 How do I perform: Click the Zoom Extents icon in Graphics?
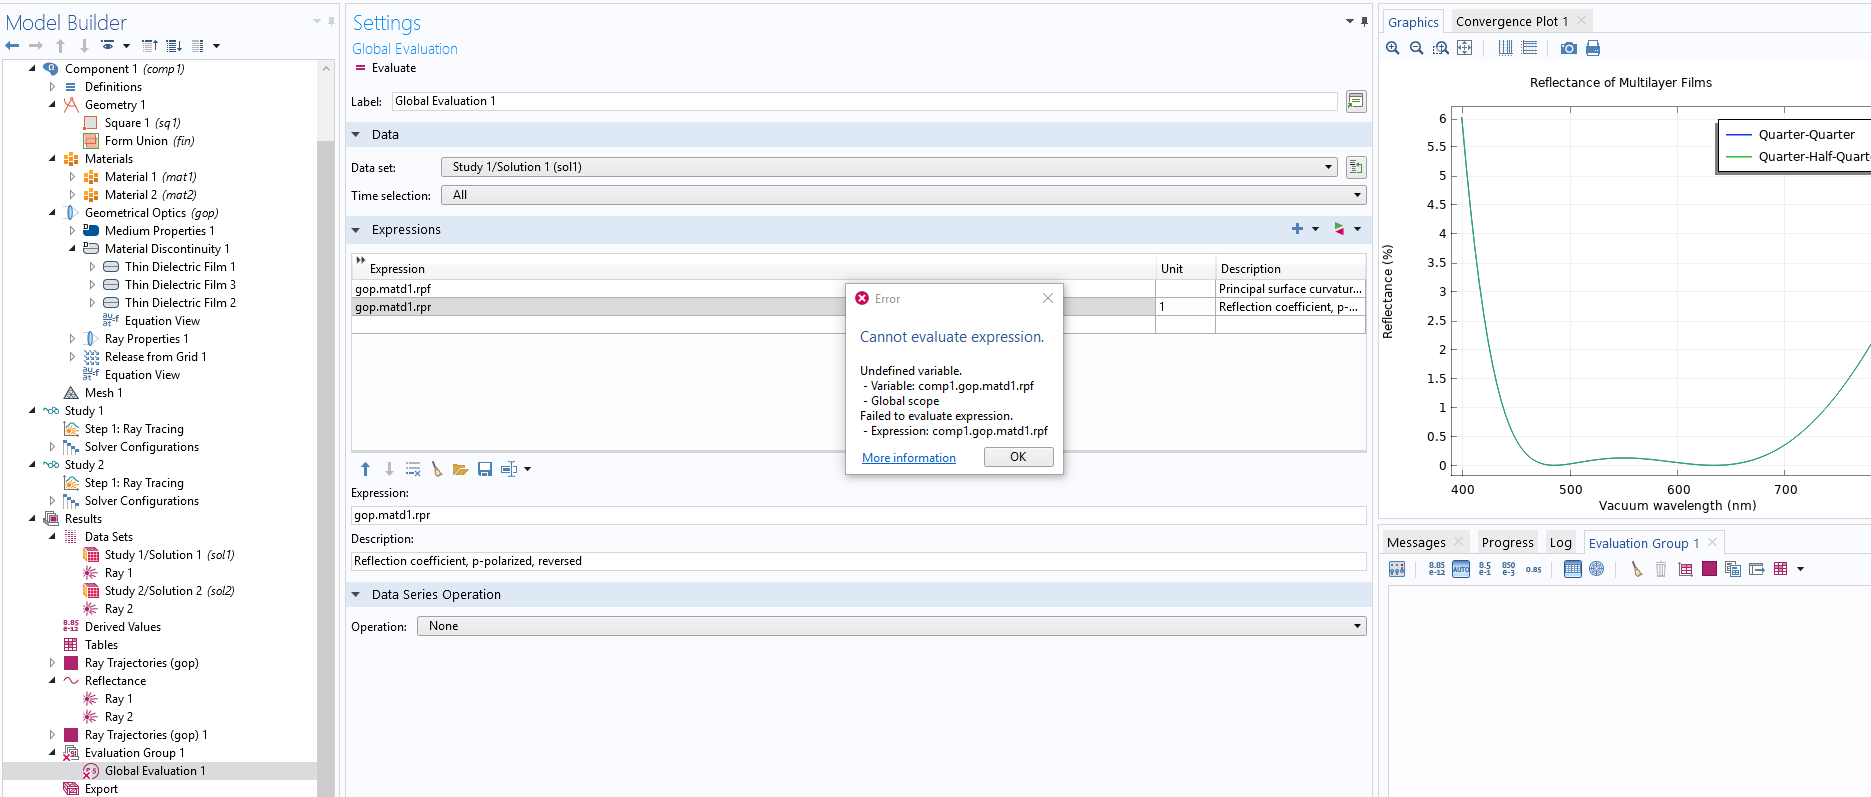click(1464, 48)
